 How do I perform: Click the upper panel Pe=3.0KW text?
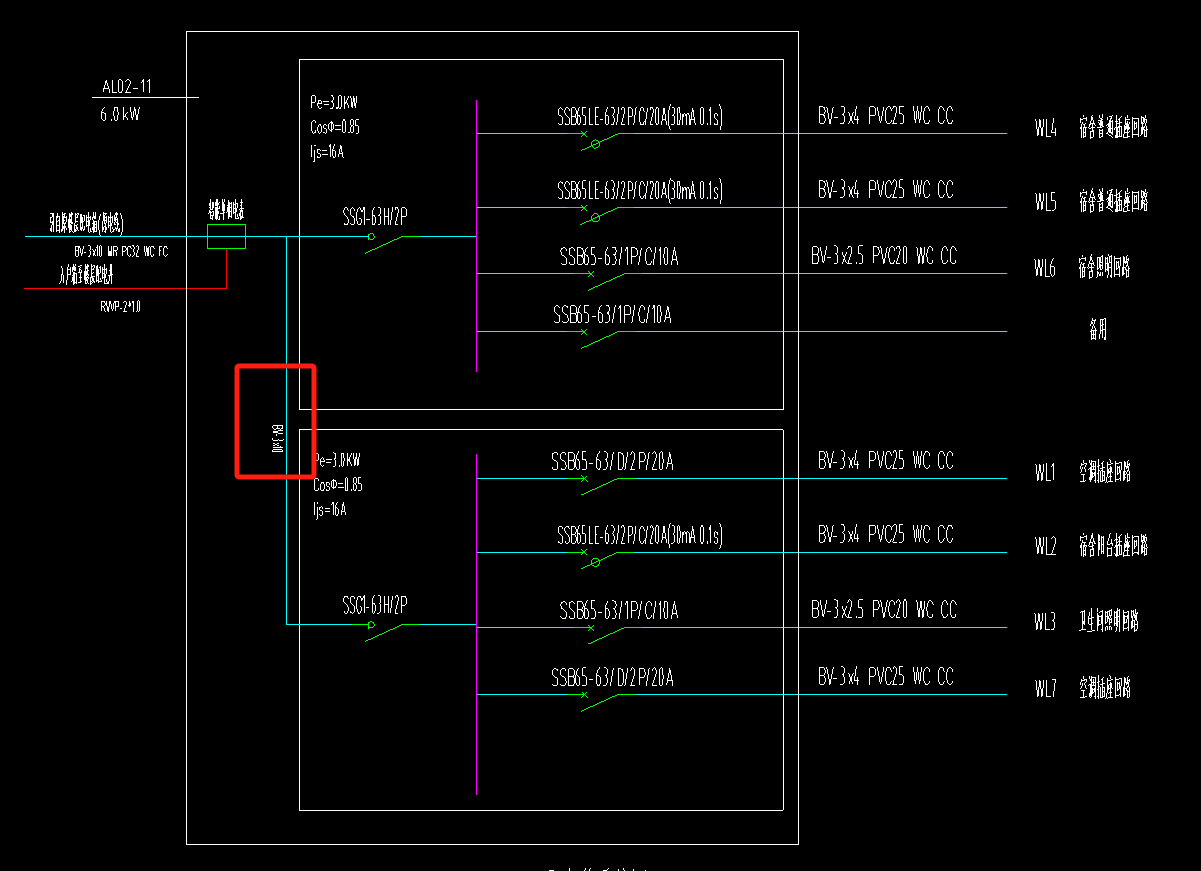335,103
